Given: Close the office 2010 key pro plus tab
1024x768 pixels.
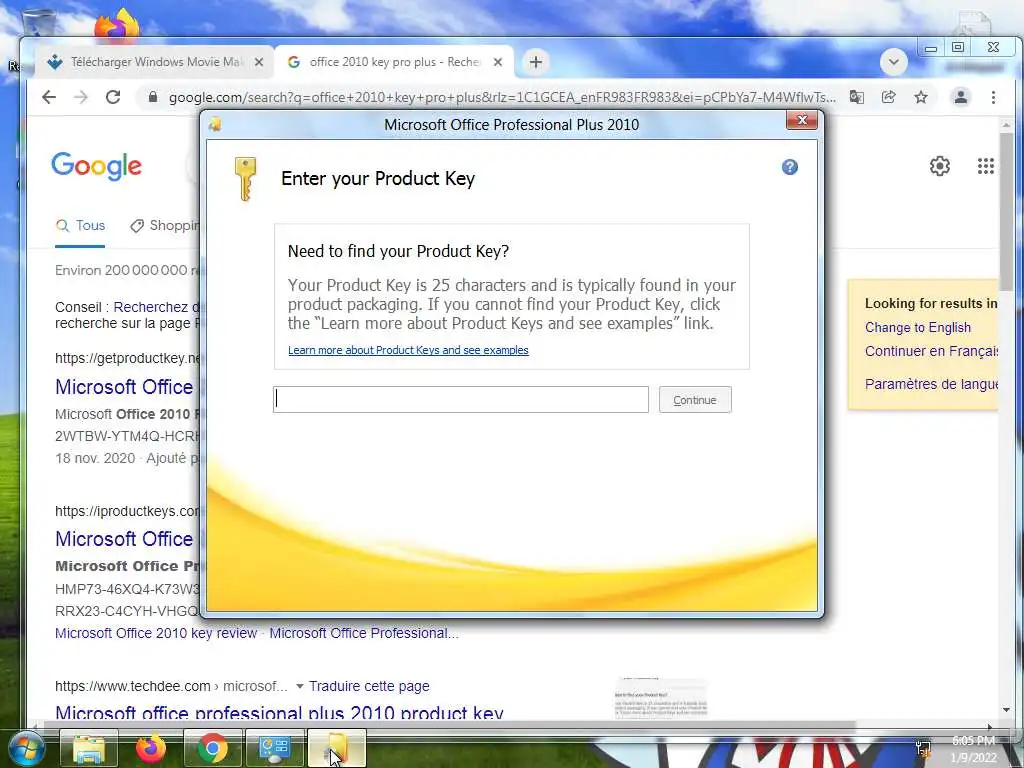Looking at the screenshot, I should [x=498, y=62].
